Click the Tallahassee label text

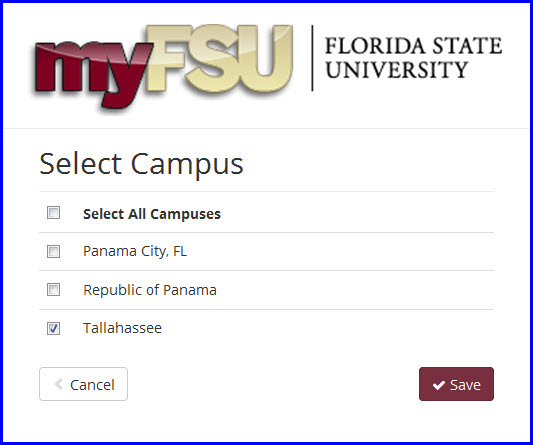122,328
